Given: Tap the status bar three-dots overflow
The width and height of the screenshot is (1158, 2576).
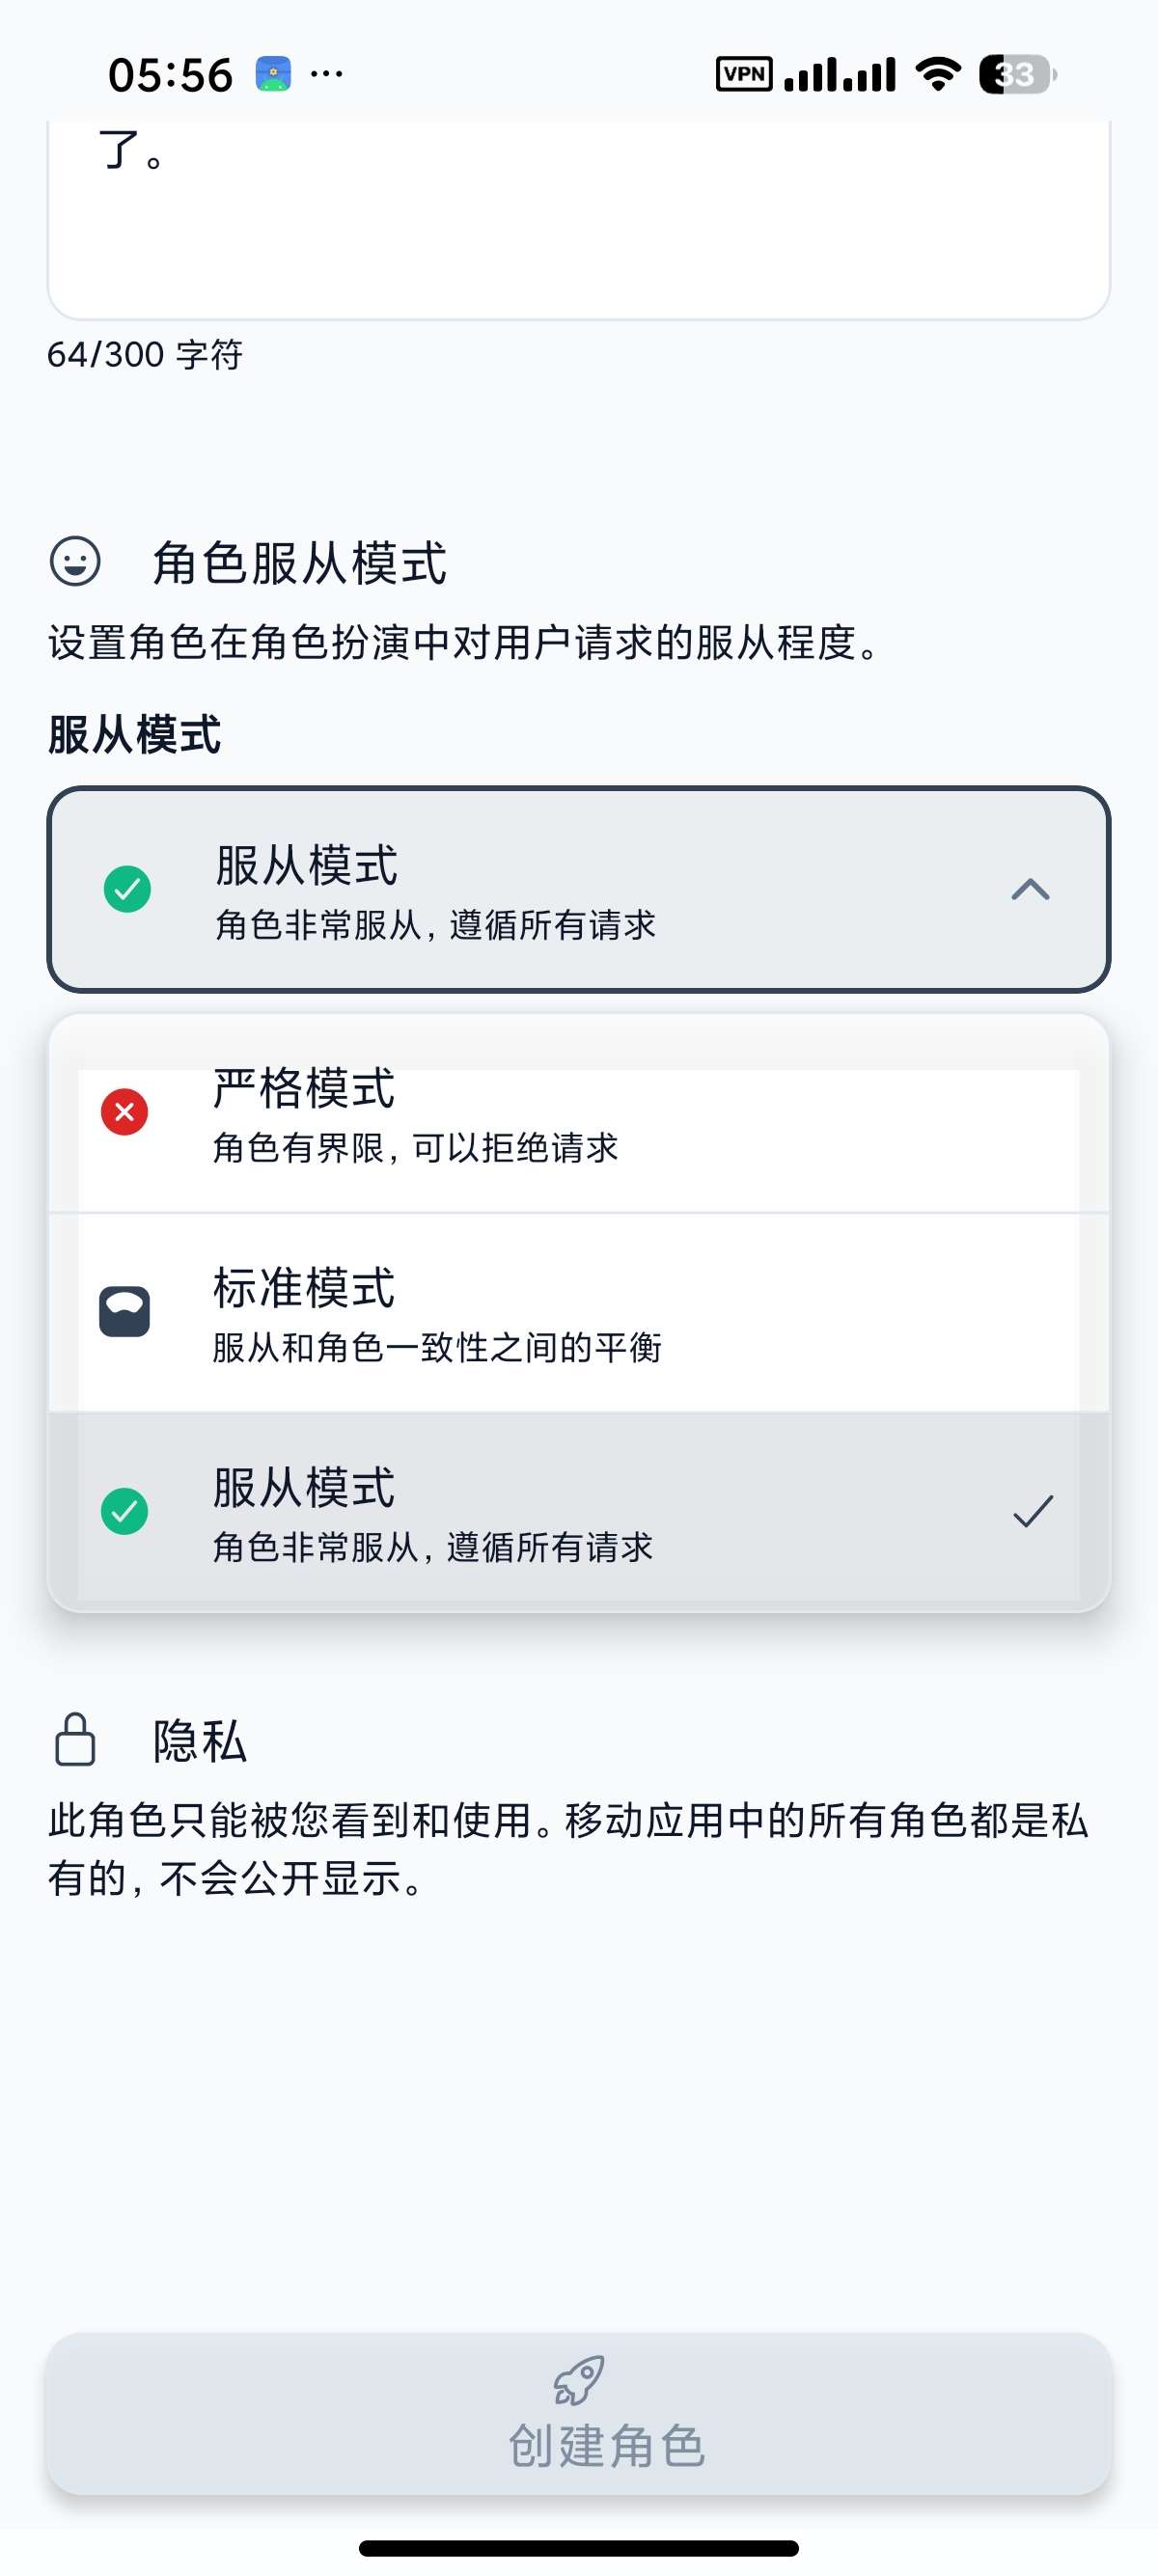Looking at the screenshot, I should (x=327, y=74).
